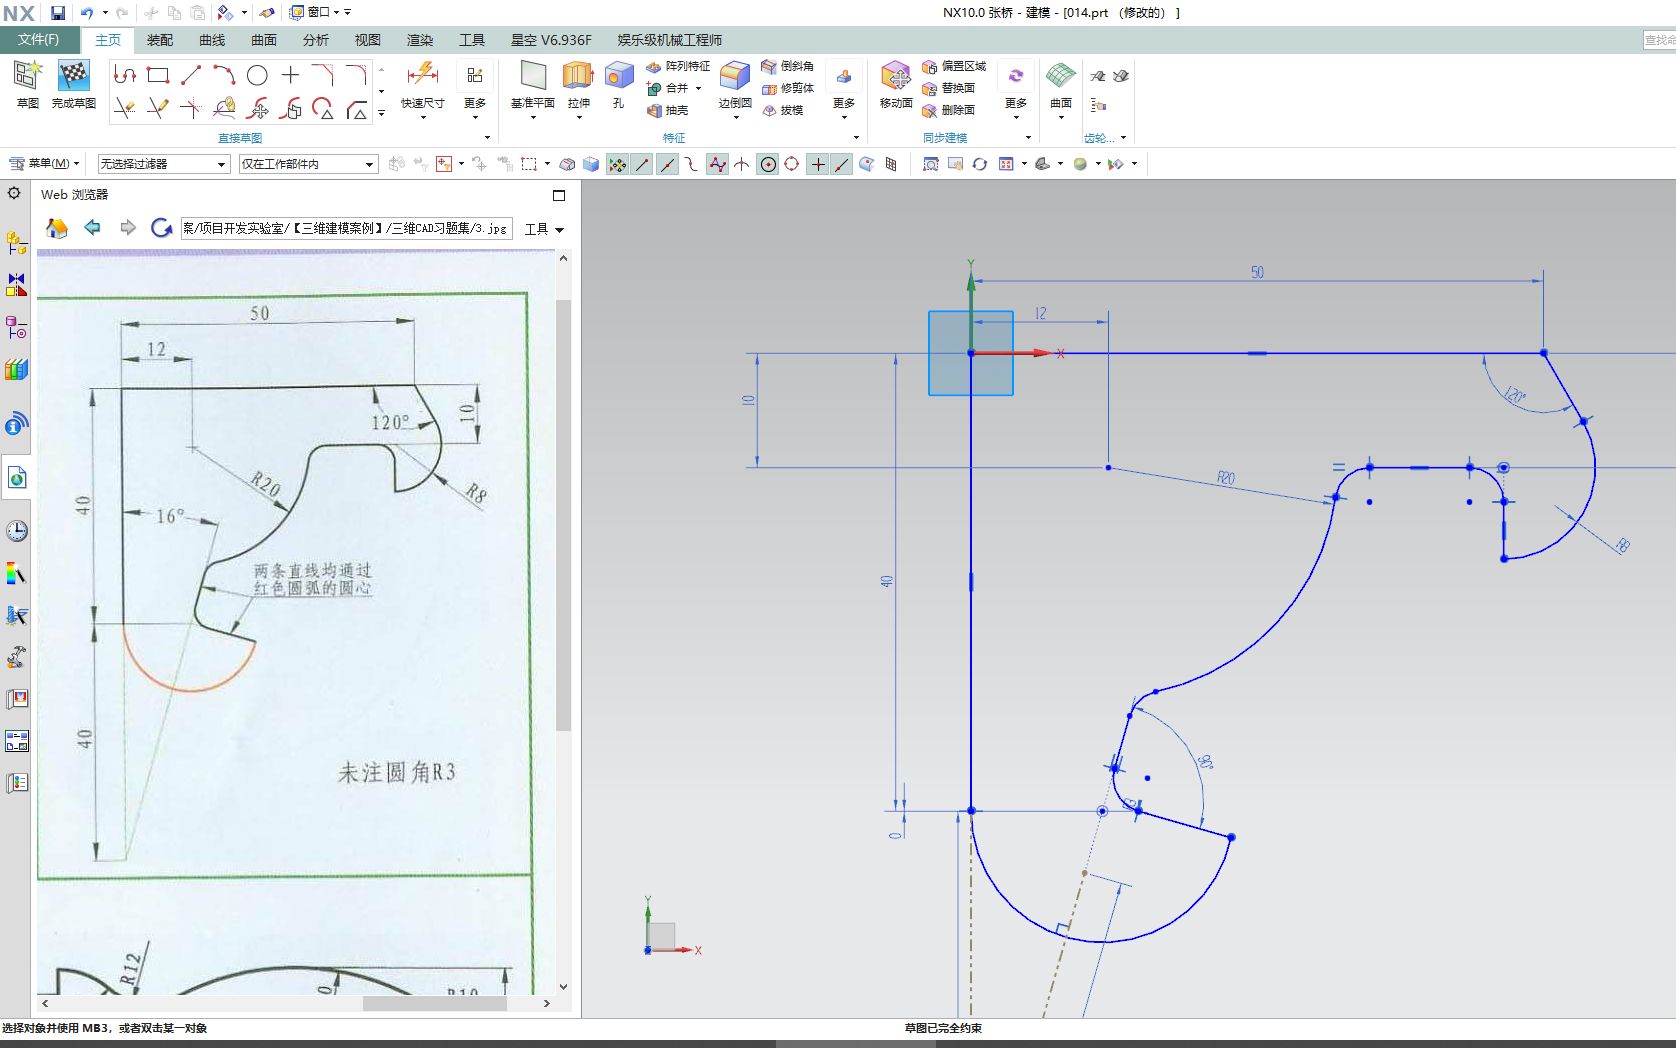
Task: Open the 仅在工作部件内 scope dropdown
Action: (x=307, y=163)
